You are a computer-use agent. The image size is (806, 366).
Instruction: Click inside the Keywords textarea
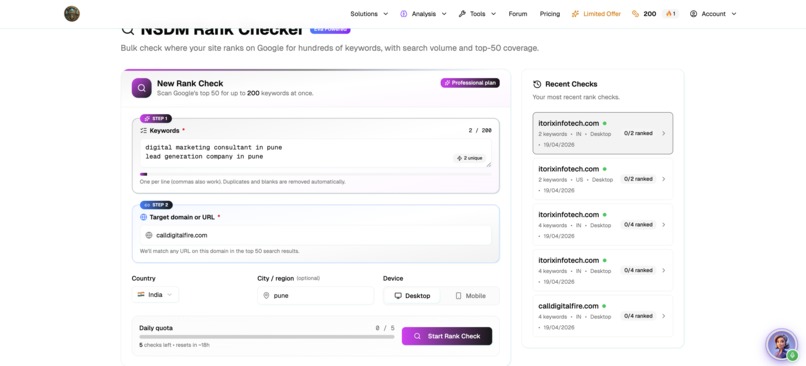point(316,153)
